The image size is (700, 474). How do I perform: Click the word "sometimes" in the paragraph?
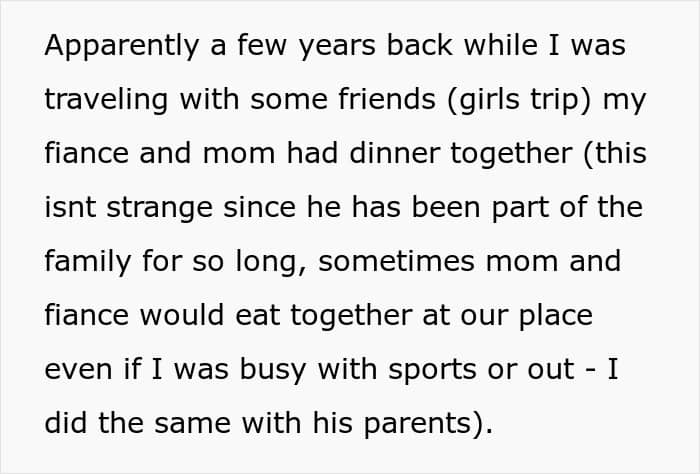pos(396,261)
